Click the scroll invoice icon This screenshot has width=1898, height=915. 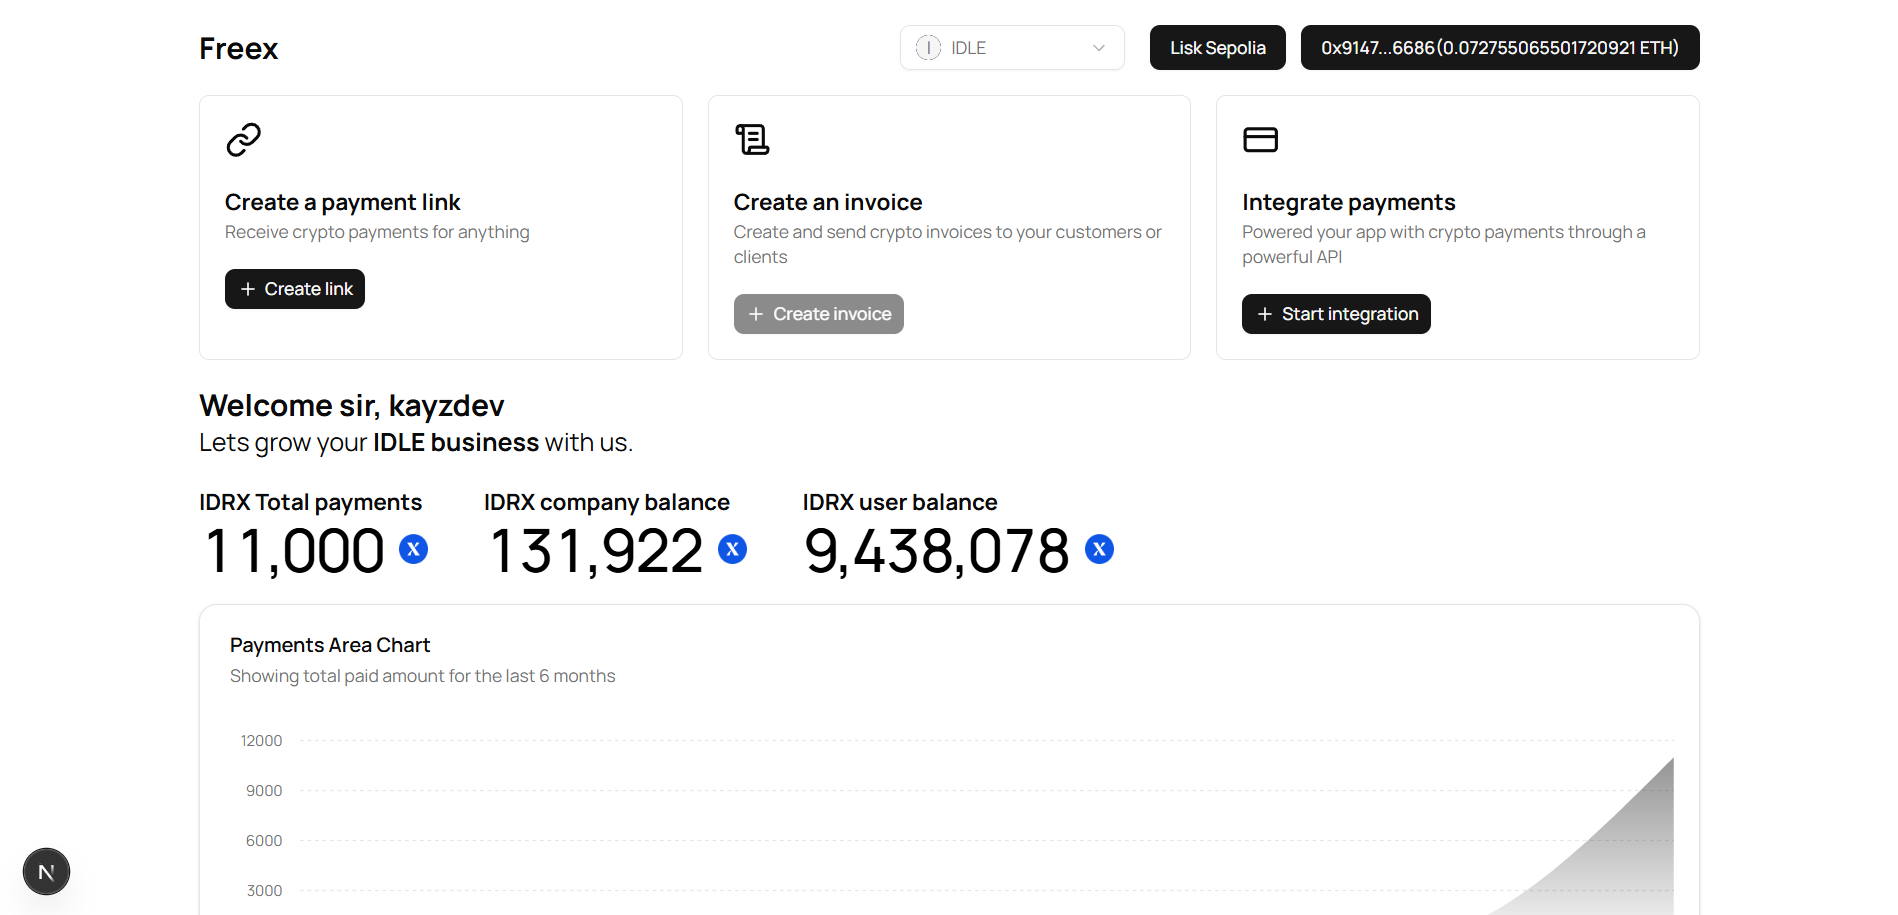pos(752,140)
